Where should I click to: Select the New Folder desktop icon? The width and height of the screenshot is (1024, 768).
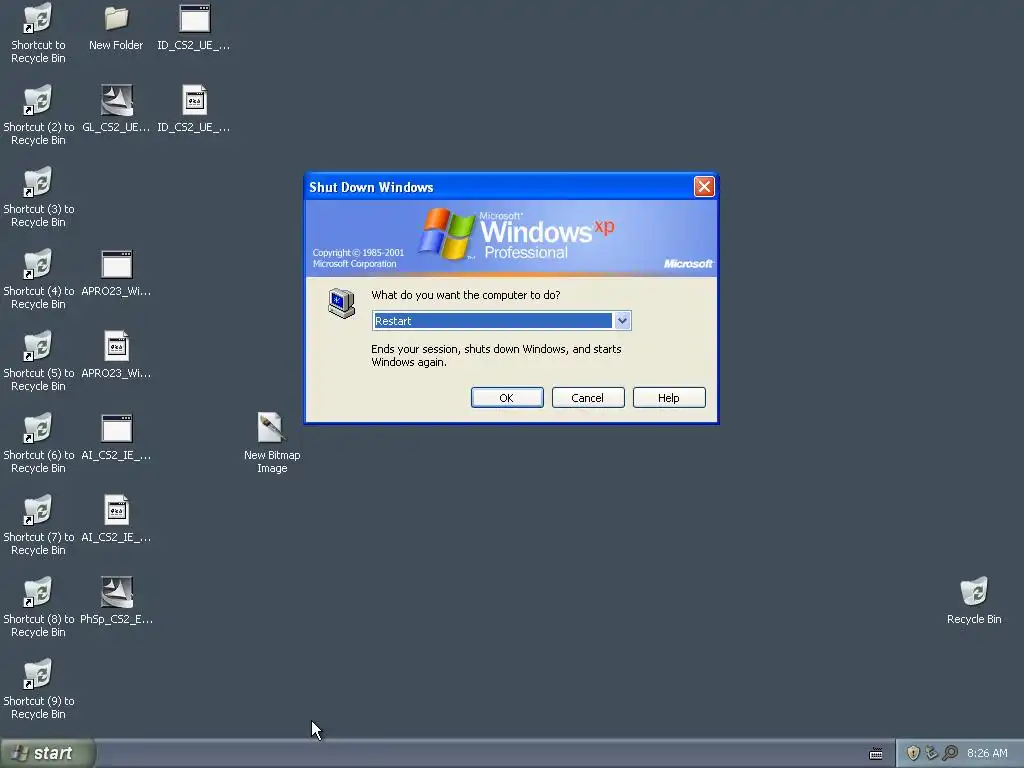116,27
